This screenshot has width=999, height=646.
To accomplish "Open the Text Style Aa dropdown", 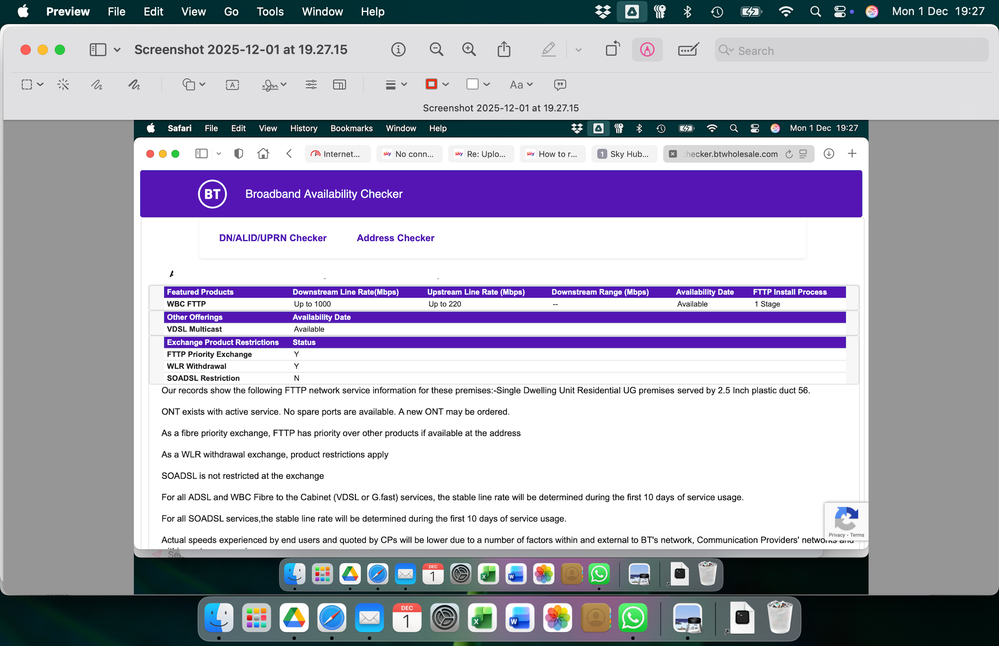I will pos(520,84).
